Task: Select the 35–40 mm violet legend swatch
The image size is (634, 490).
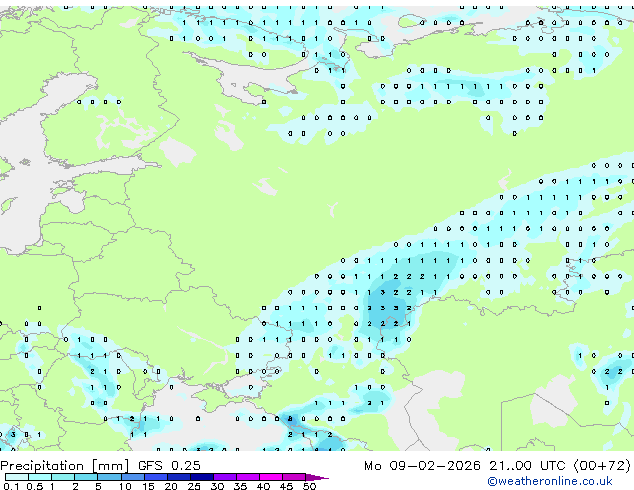Action: click(248, 477)
